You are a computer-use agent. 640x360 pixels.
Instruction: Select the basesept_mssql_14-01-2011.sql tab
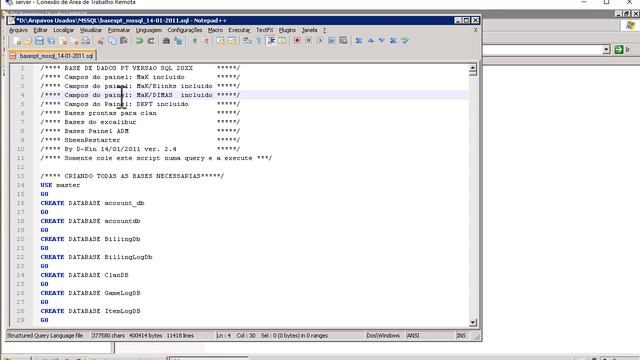tap(52, 56)
